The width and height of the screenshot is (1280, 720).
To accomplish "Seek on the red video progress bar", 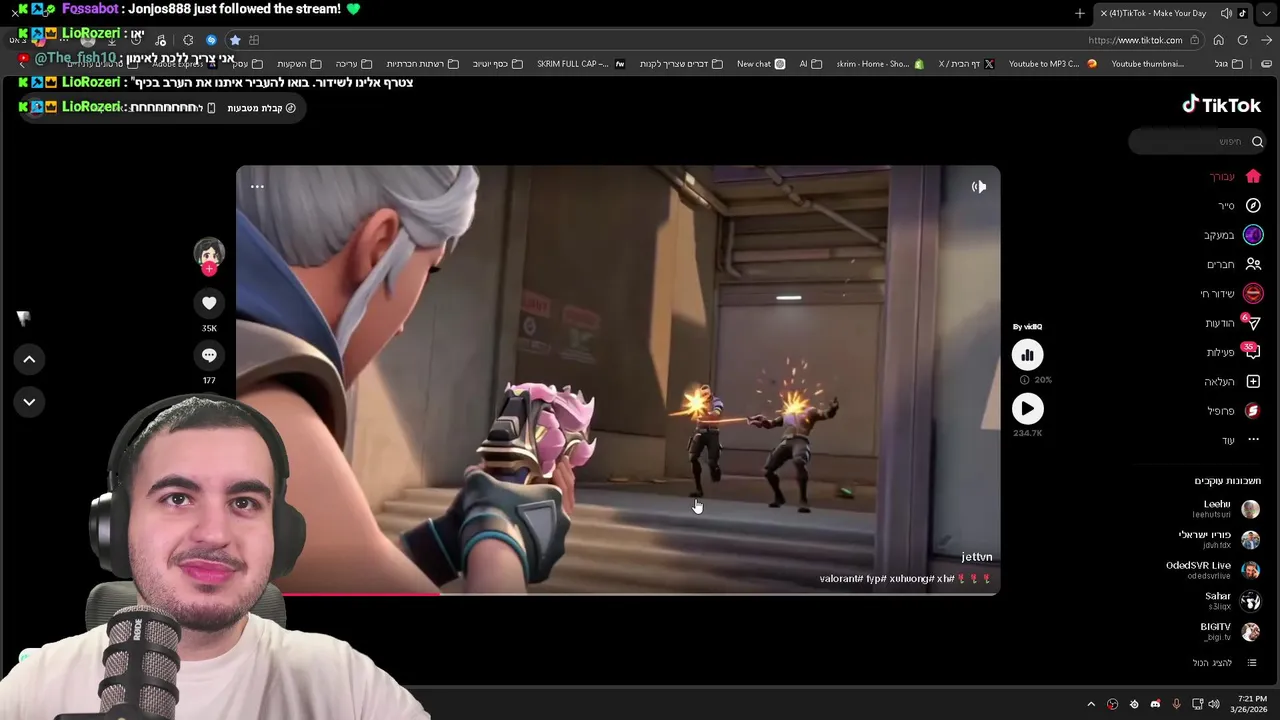I will (x=618, y=593).
